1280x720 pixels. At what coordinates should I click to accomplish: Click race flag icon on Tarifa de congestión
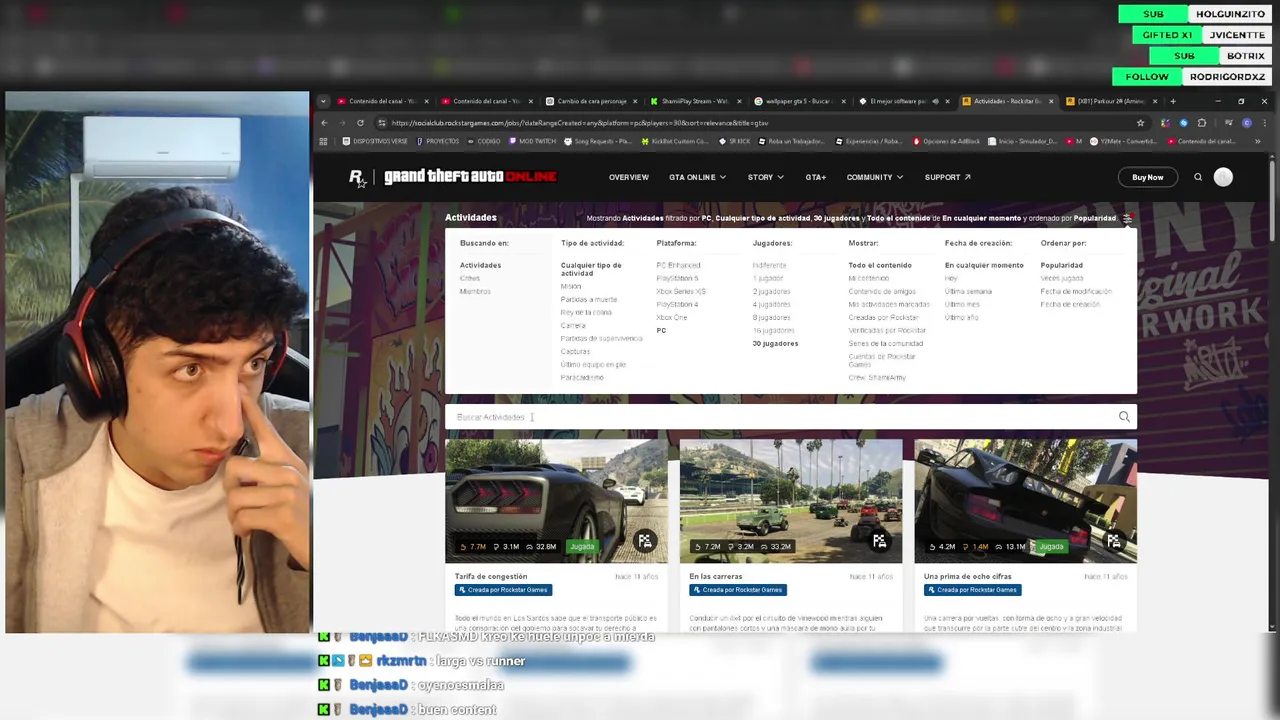click(645, 541)
